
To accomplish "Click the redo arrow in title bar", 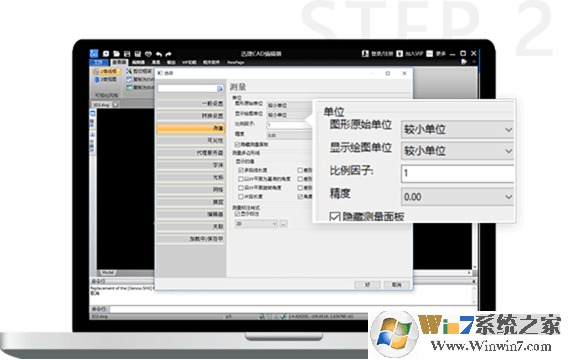I will (x=168, y=54).
